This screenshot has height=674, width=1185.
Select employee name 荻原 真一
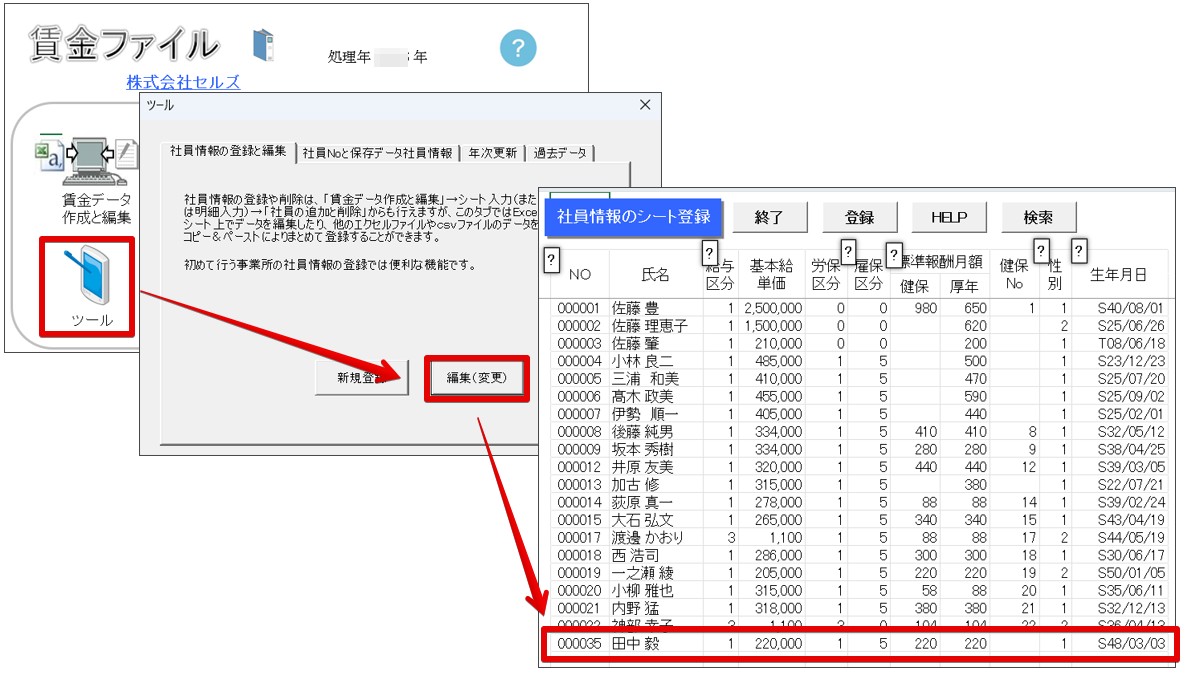click(x=642, y=502)
